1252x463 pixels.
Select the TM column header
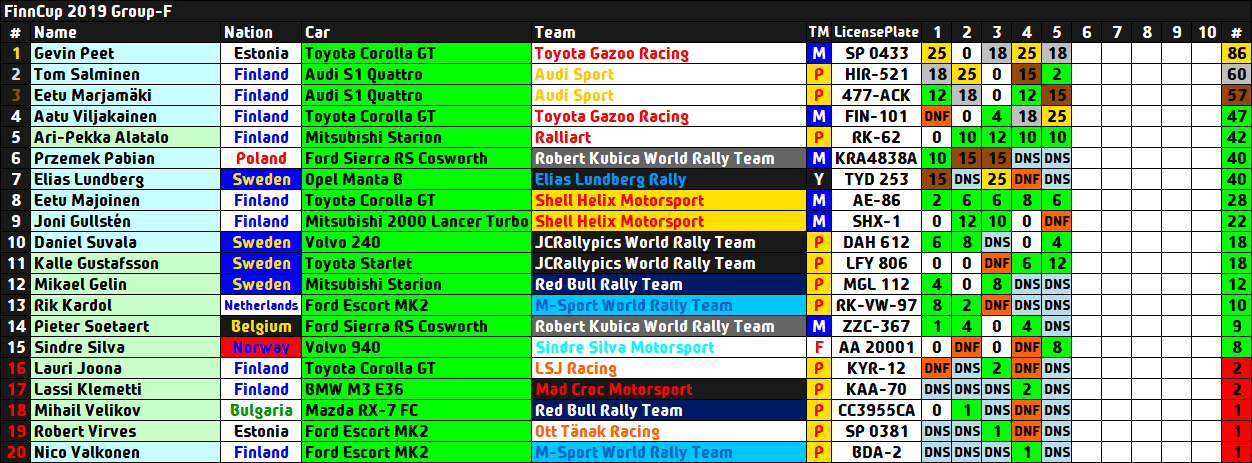click(818, 32)
